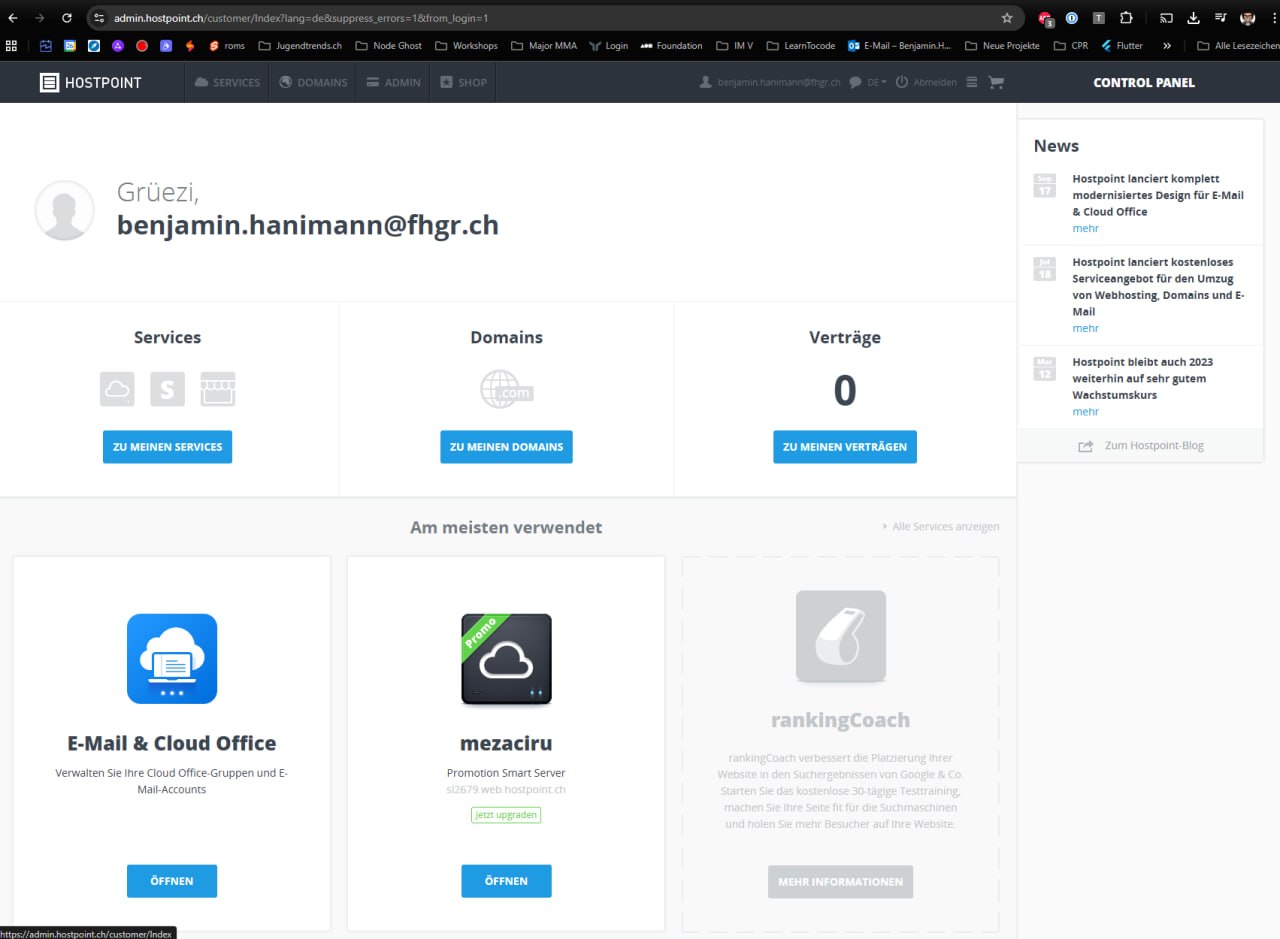Open the Alle Lesezeichen folder
1280x939 pixels.
click(x=1238, y=46)
